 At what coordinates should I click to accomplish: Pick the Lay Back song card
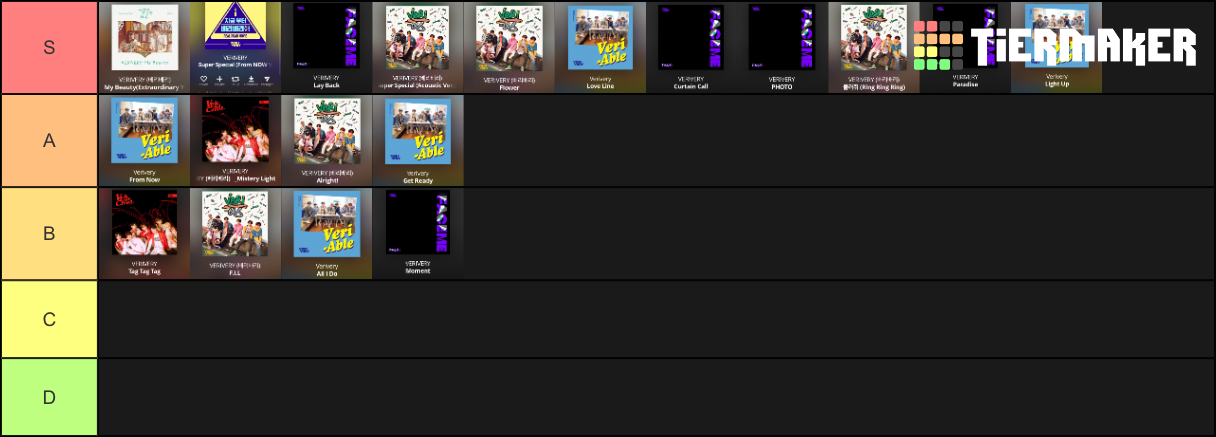[326, 48]
